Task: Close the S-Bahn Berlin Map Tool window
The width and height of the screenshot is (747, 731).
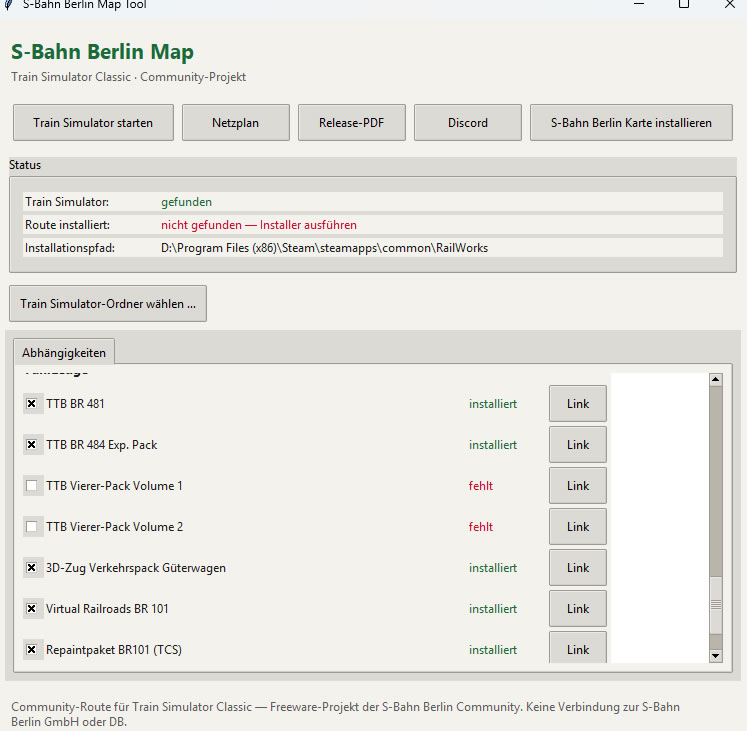Action: click(729, 4)
